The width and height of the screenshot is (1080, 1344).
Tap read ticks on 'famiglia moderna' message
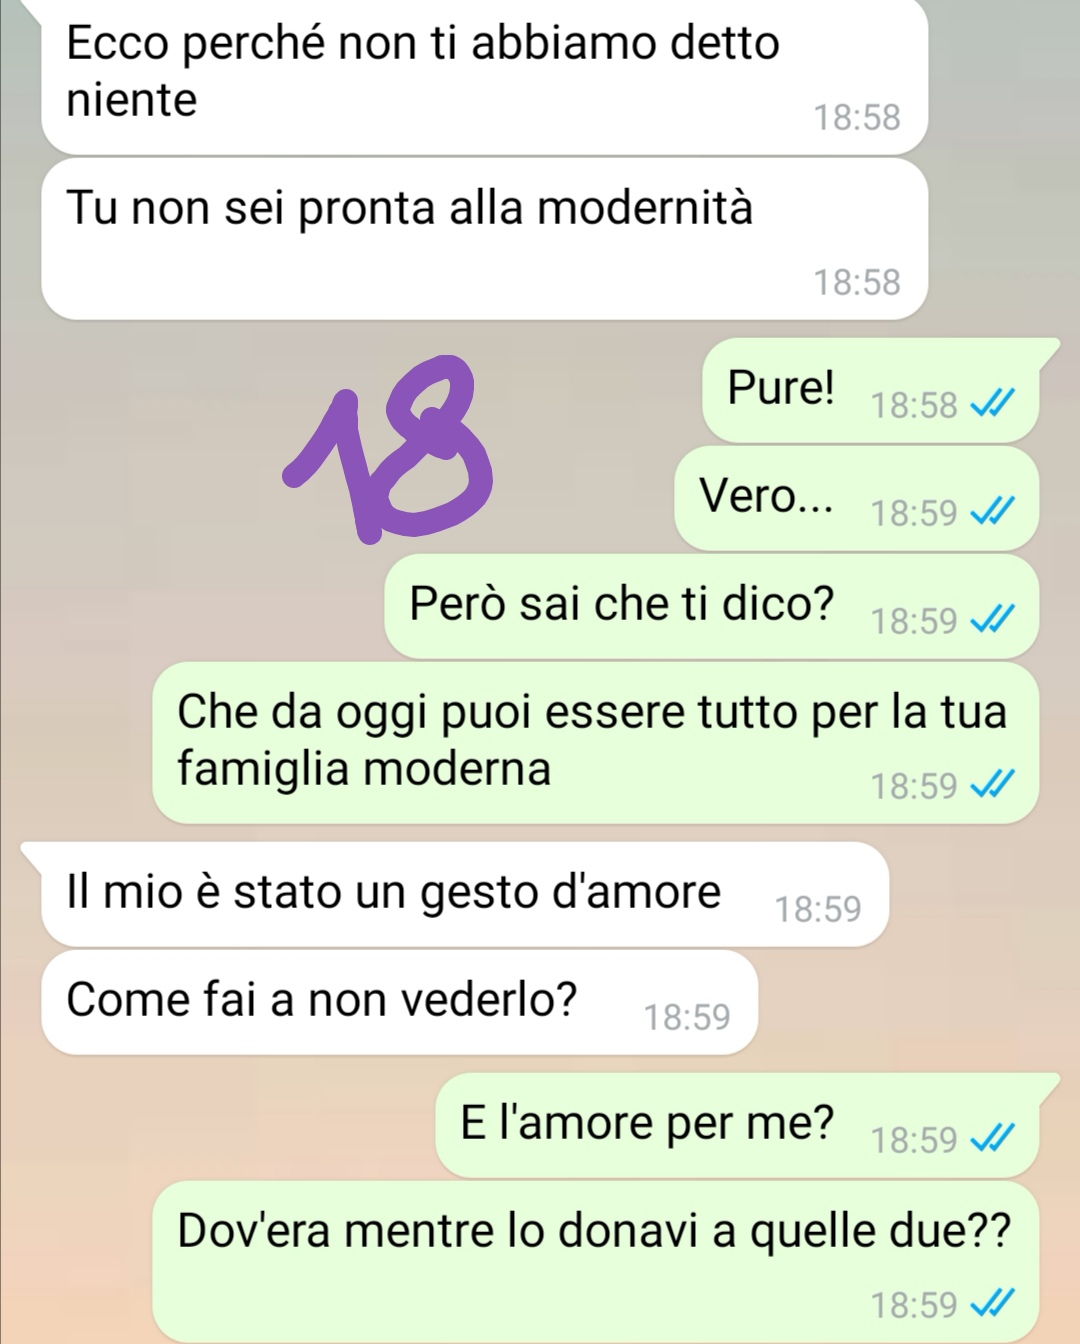click(993, 785)
